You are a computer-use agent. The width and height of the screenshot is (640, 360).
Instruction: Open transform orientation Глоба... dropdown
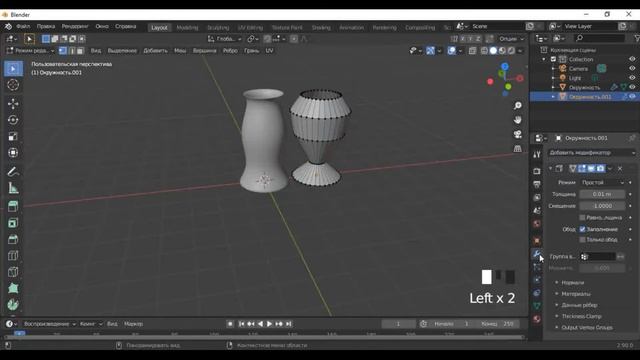[225, 39]
